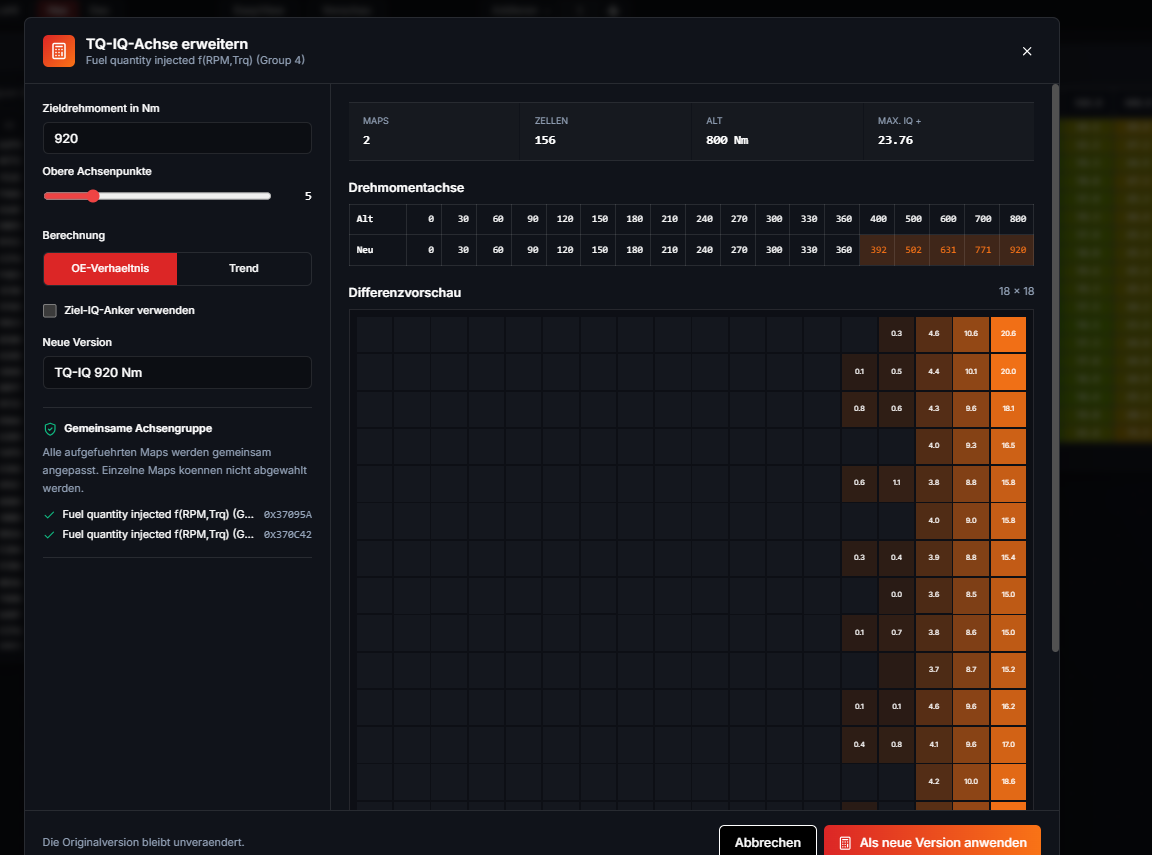Click the Zieldrehmoment in Nm input field

(x=177, y=138)
